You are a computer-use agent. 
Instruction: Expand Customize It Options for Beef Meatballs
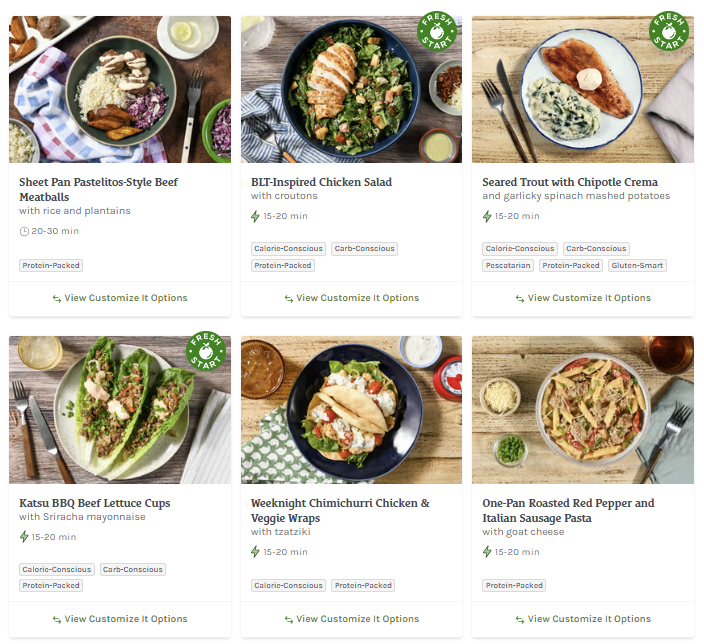(120, 298)
